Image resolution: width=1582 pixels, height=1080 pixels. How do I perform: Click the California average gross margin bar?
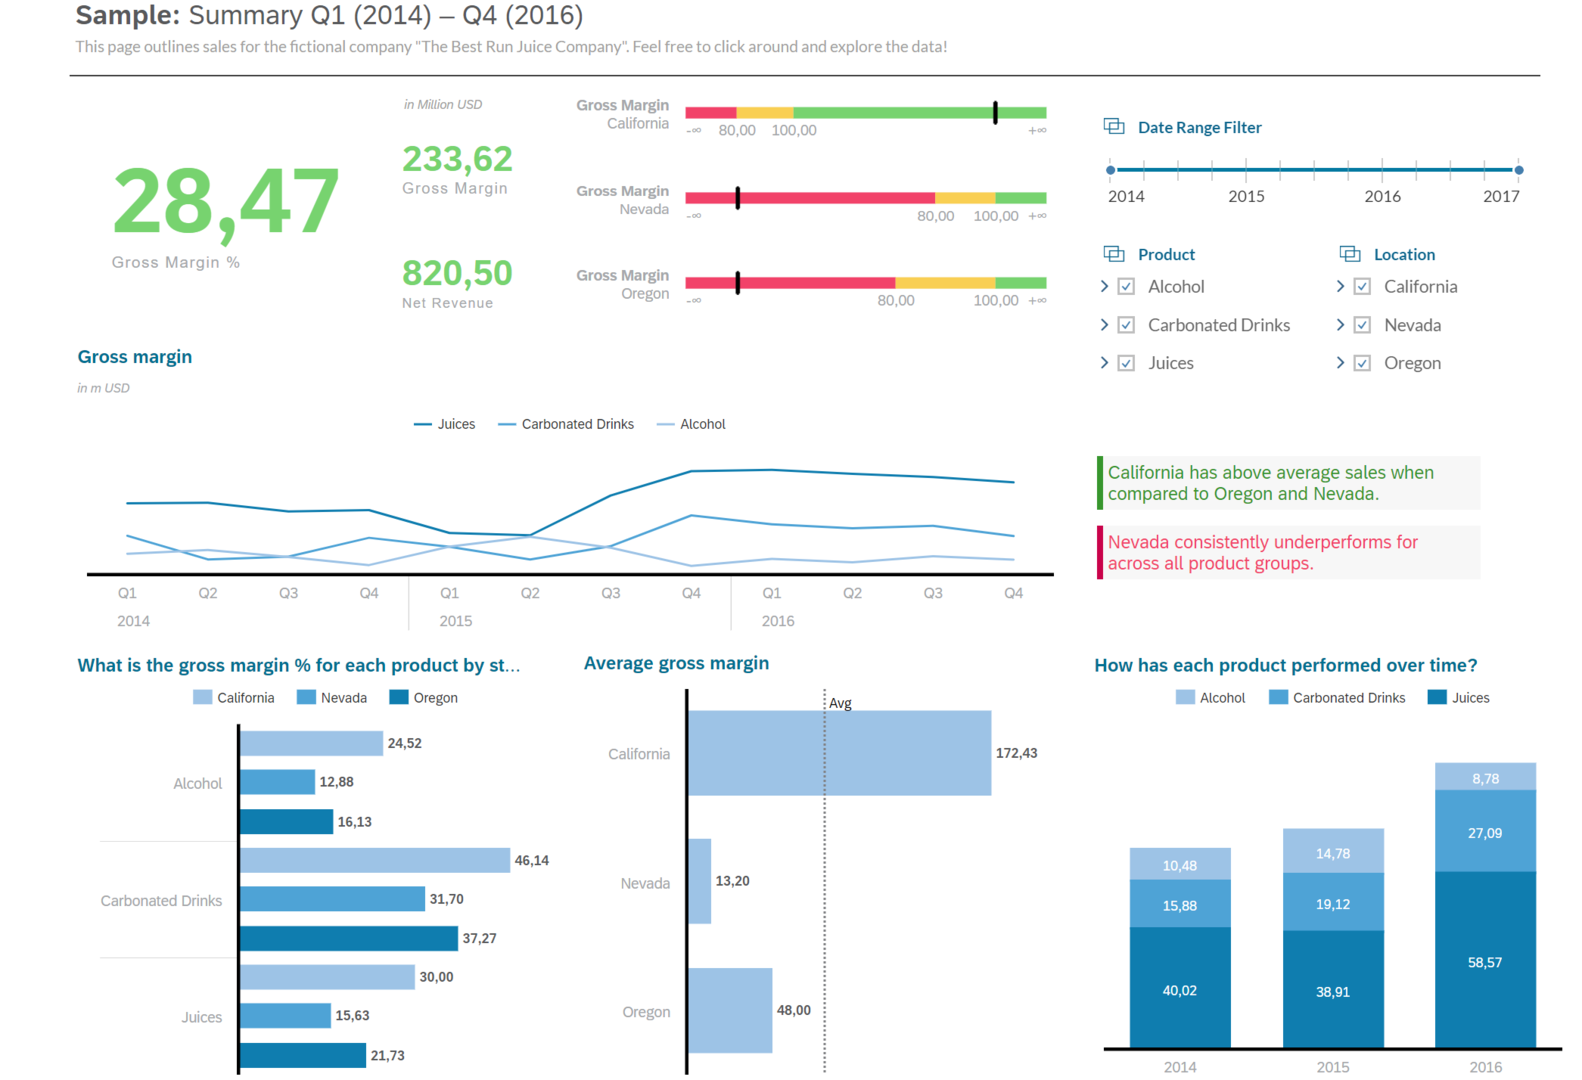pos(839,753)
